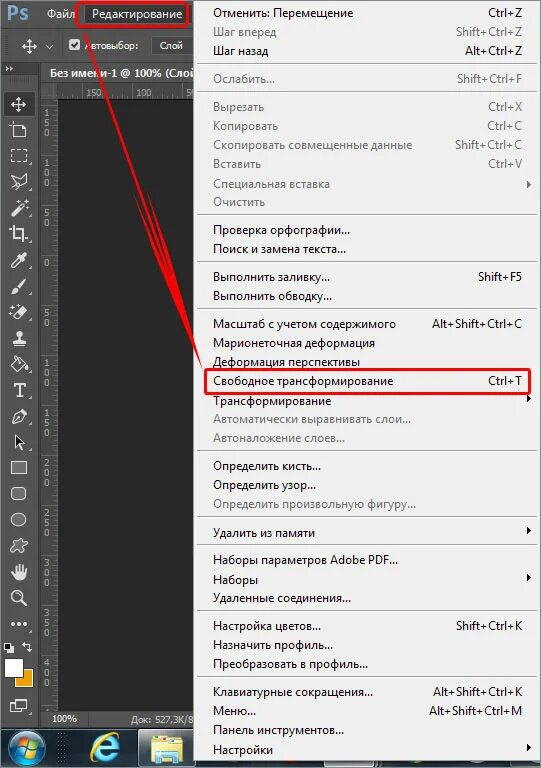Switch to the Без имени-1 document tab
This screenshot has width=541, height=768.
coord(120,73)
